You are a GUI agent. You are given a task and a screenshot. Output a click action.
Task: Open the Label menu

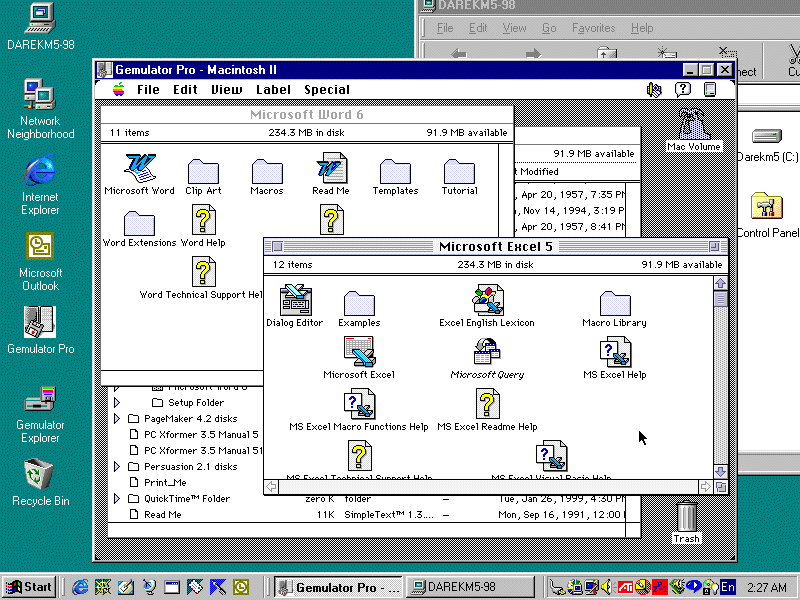tap(273, 90)
